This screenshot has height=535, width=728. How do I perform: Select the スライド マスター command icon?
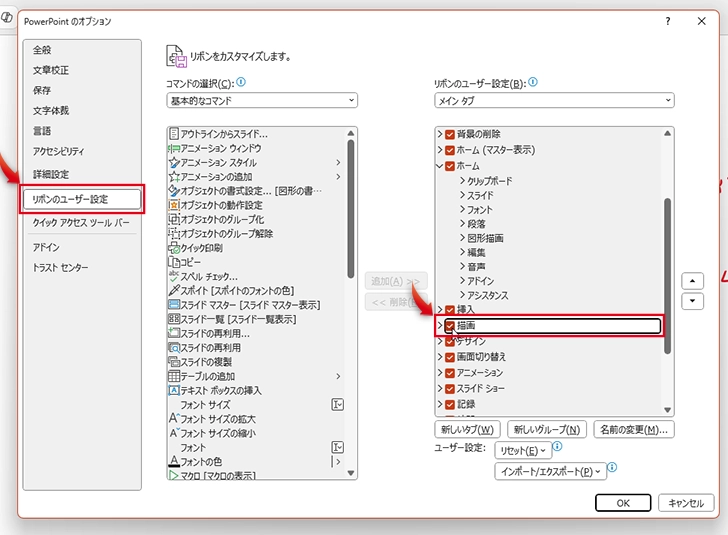[x=174, y=305]
